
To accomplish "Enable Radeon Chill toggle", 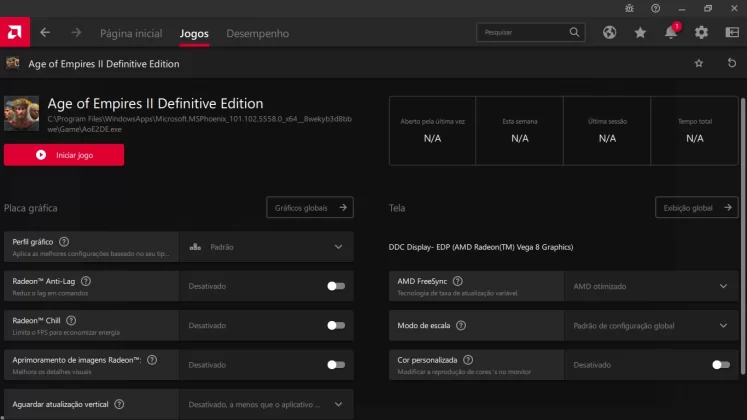I will (336, 326).
